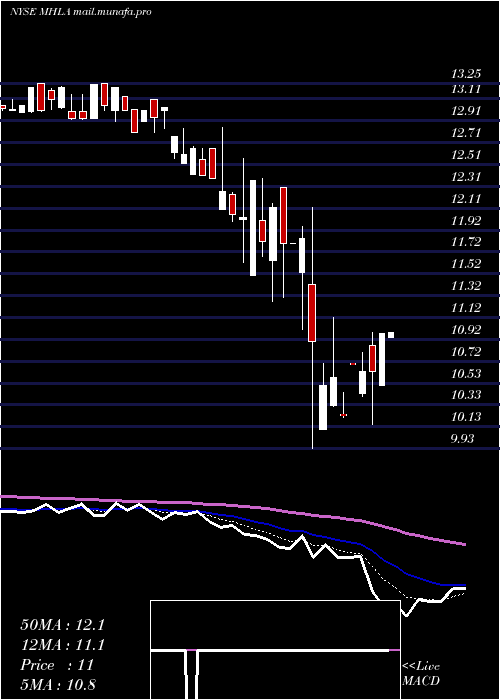Click the 9.93 price axis label
The width and height of the screenshot is (500, 700).
pyautogui.click(x=462, y=438)
